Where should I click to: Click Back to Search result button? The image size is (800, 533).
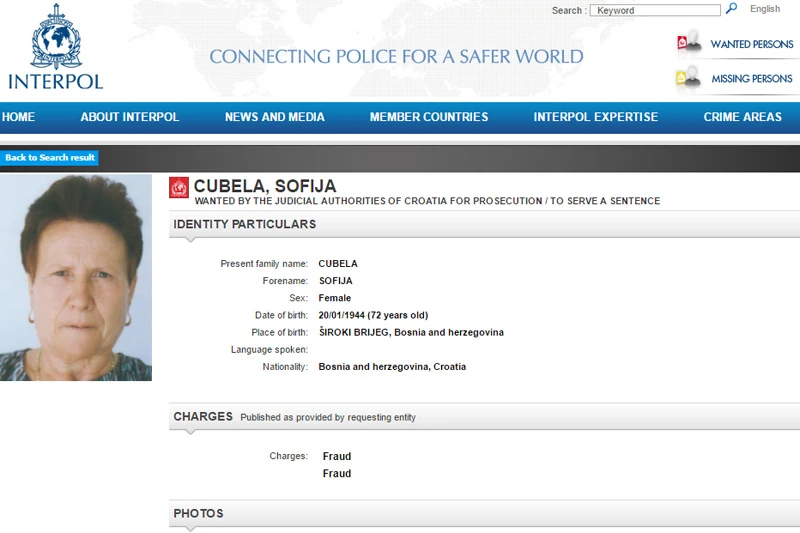(49, 158)
